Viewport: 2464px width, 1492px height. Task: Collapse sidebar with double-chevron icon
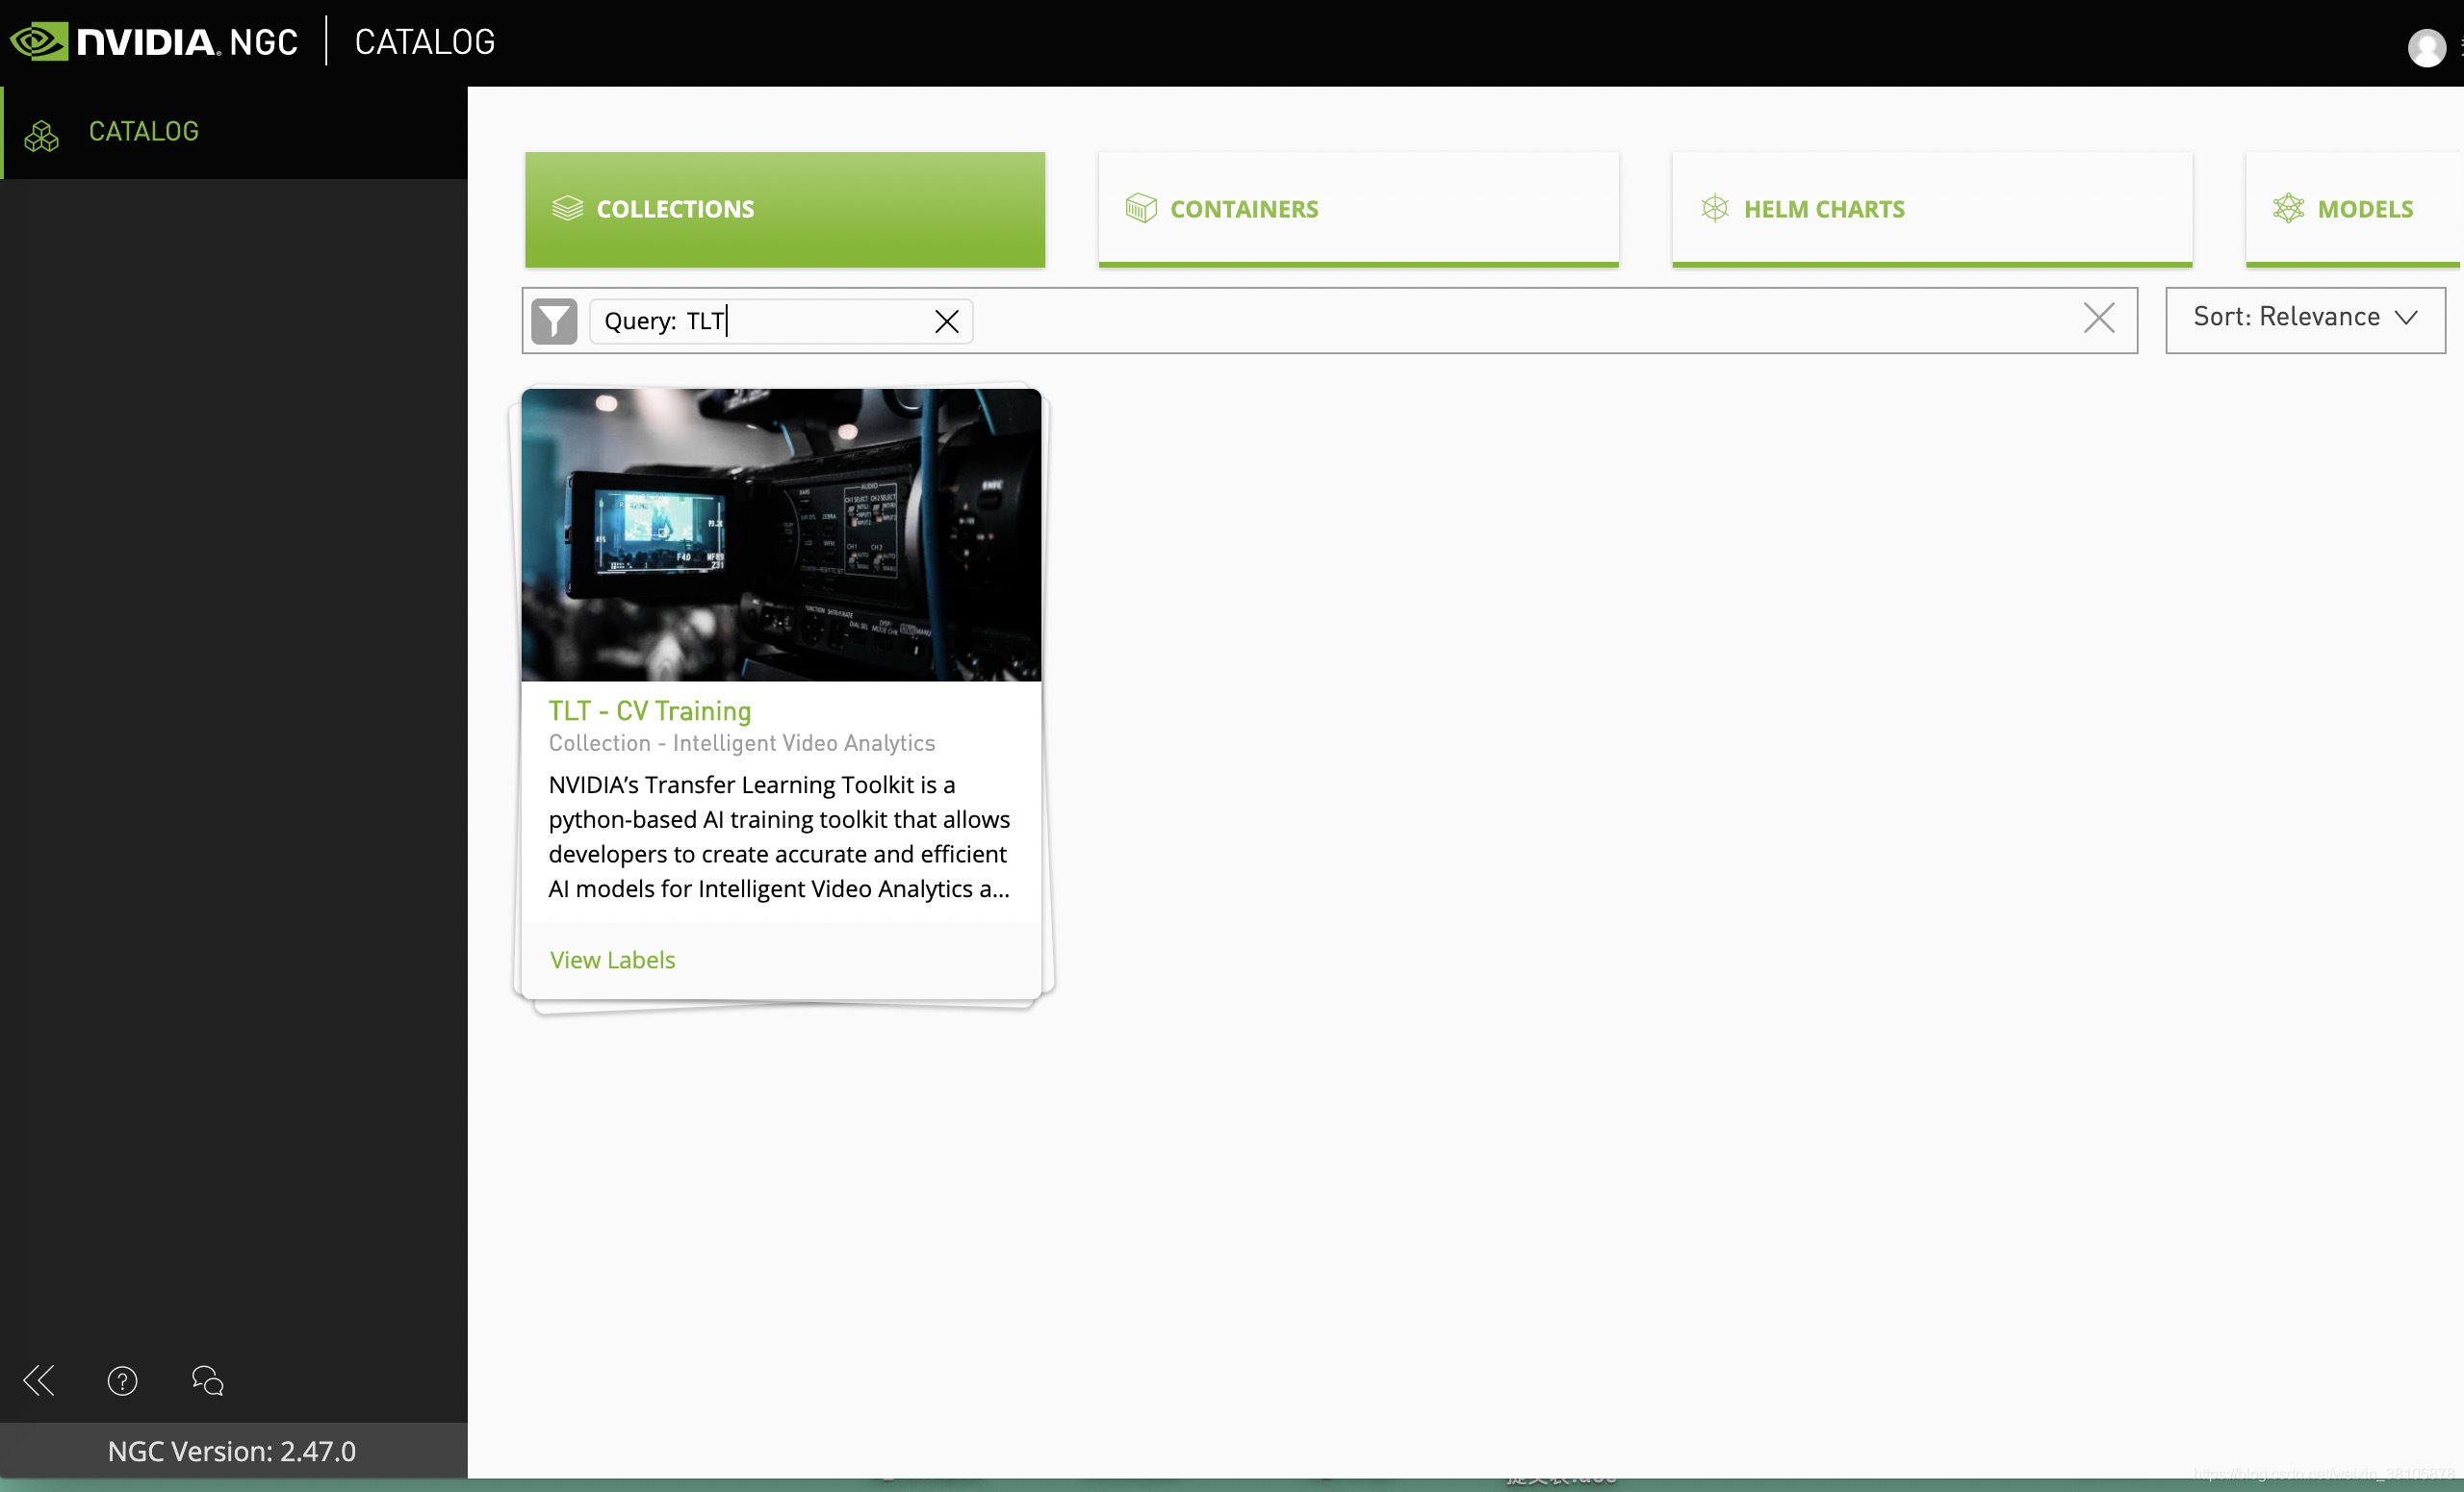[x=39, y=1380]
